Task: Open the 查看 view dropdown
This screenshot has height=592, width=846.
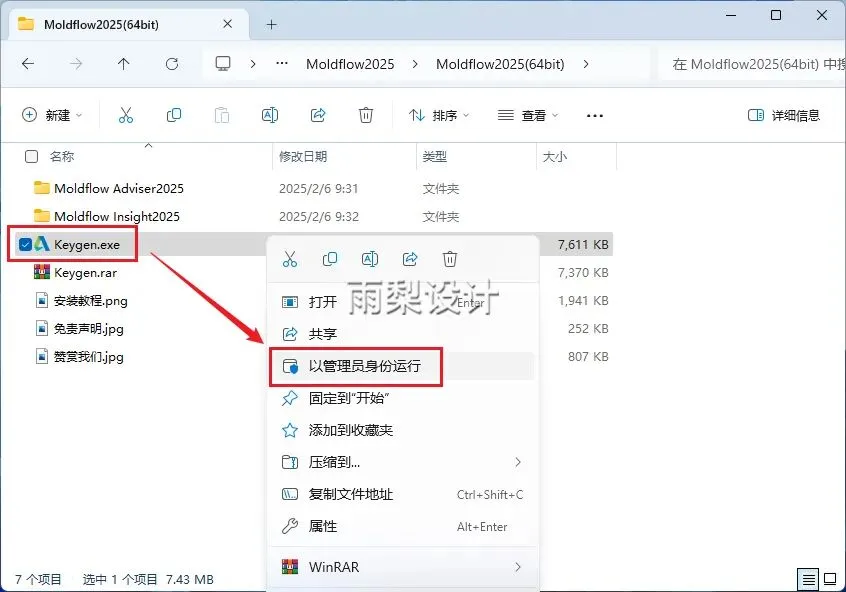Action: pos(528,115)
